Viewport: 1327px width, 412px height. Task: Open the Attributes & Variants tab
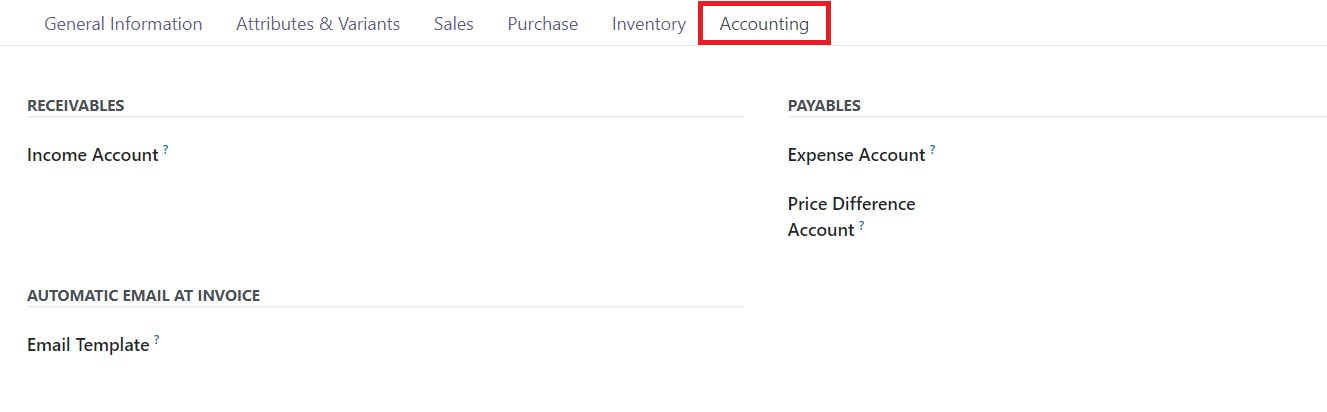(318, 24)
